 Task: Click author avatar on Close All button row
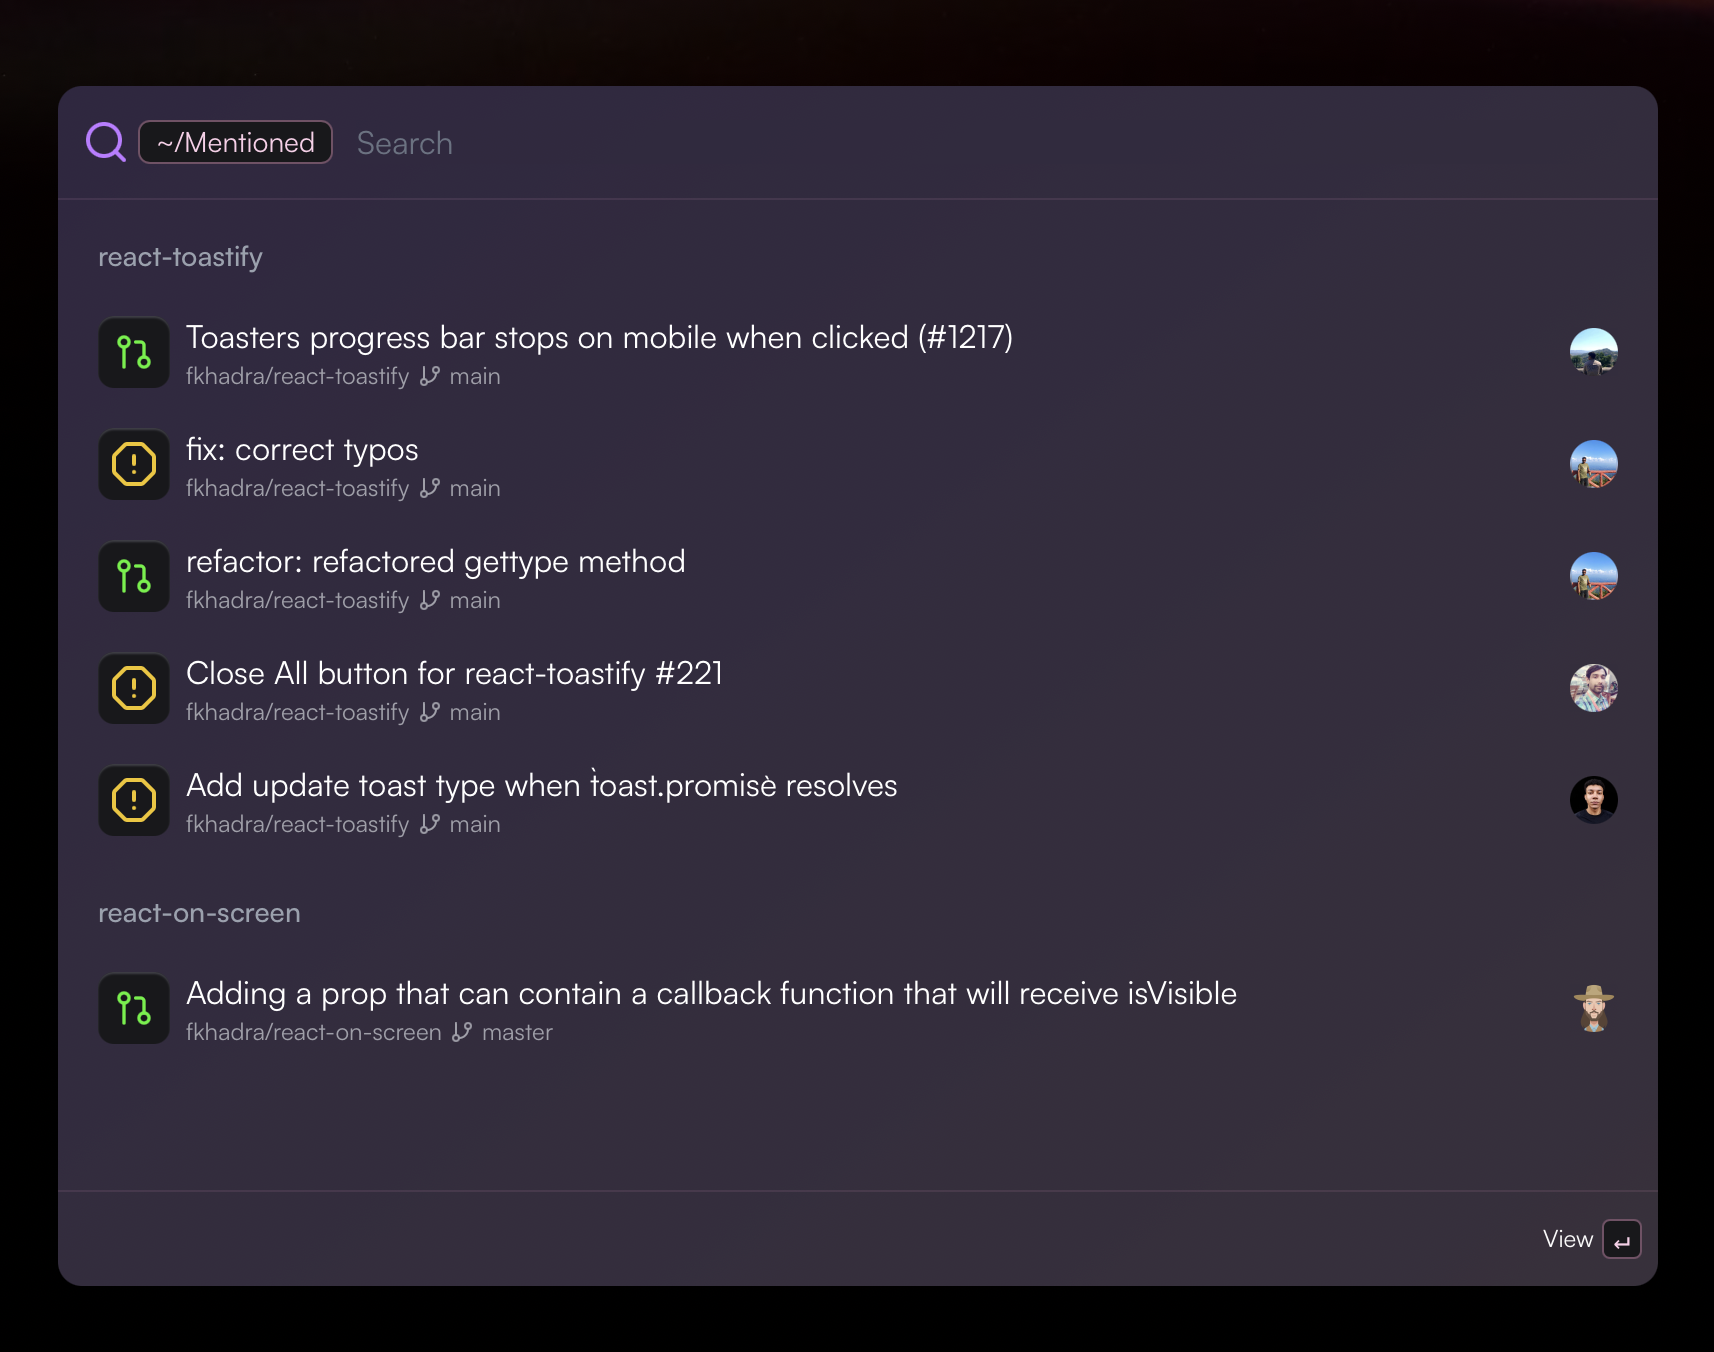(x=1593, y=689)
